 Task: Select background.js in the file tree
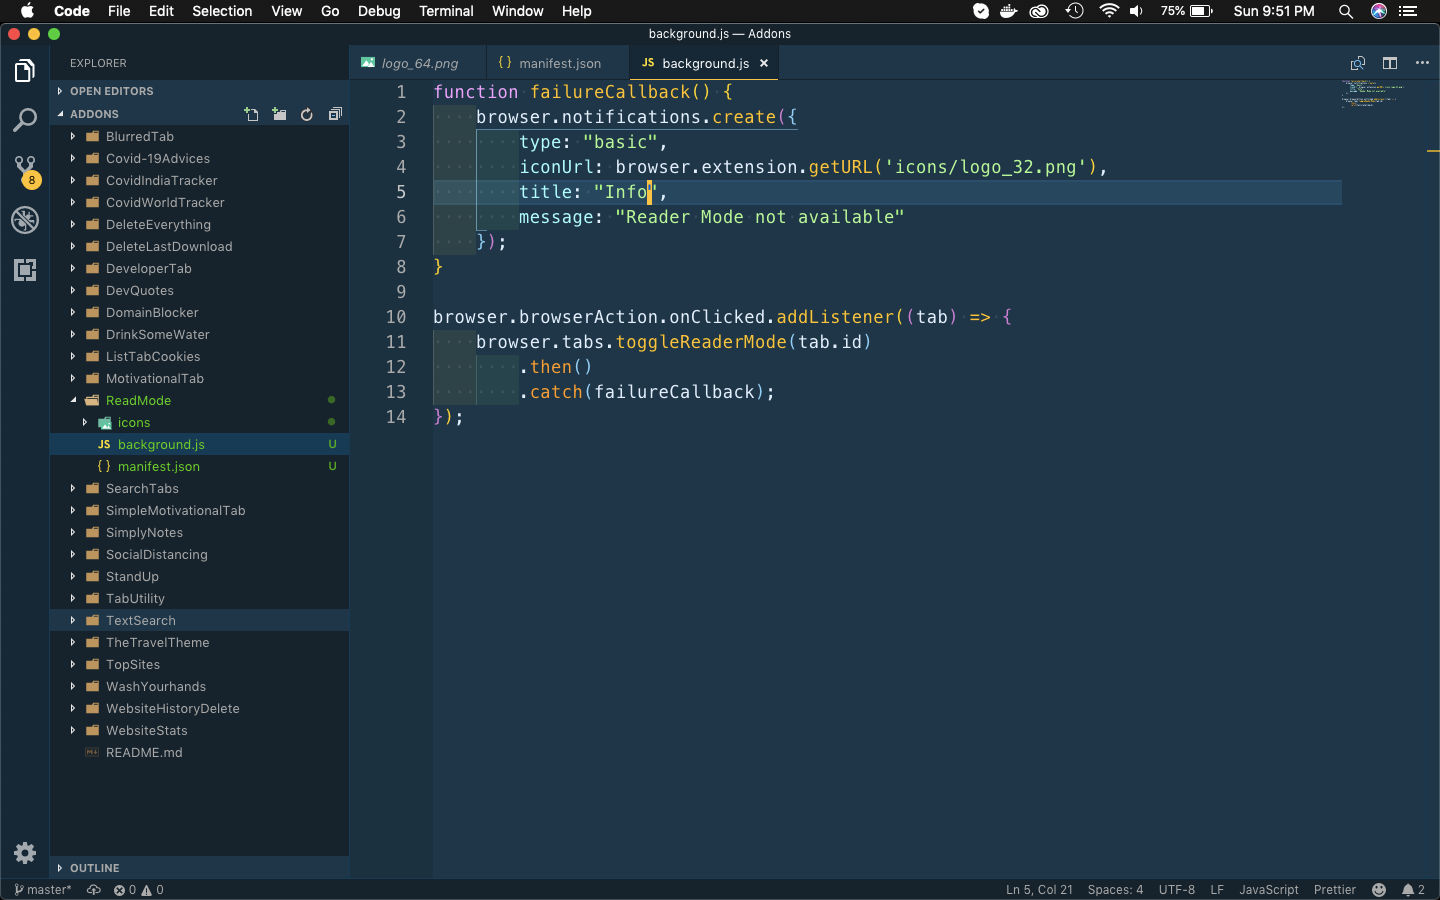pyautogui.click(x=200, y=444)
